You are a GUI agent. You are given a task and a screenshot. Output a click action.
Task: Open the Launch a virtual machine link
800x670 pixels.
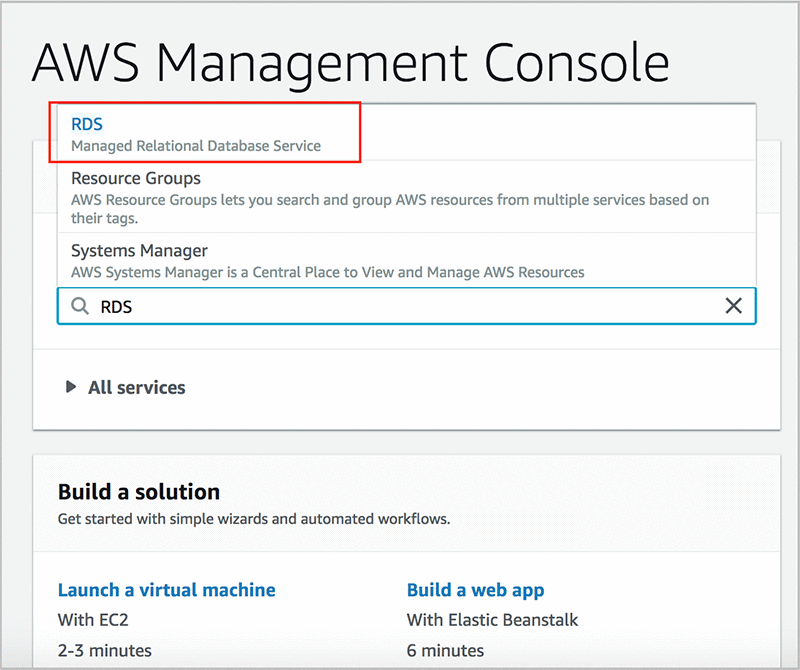[166, 590]
